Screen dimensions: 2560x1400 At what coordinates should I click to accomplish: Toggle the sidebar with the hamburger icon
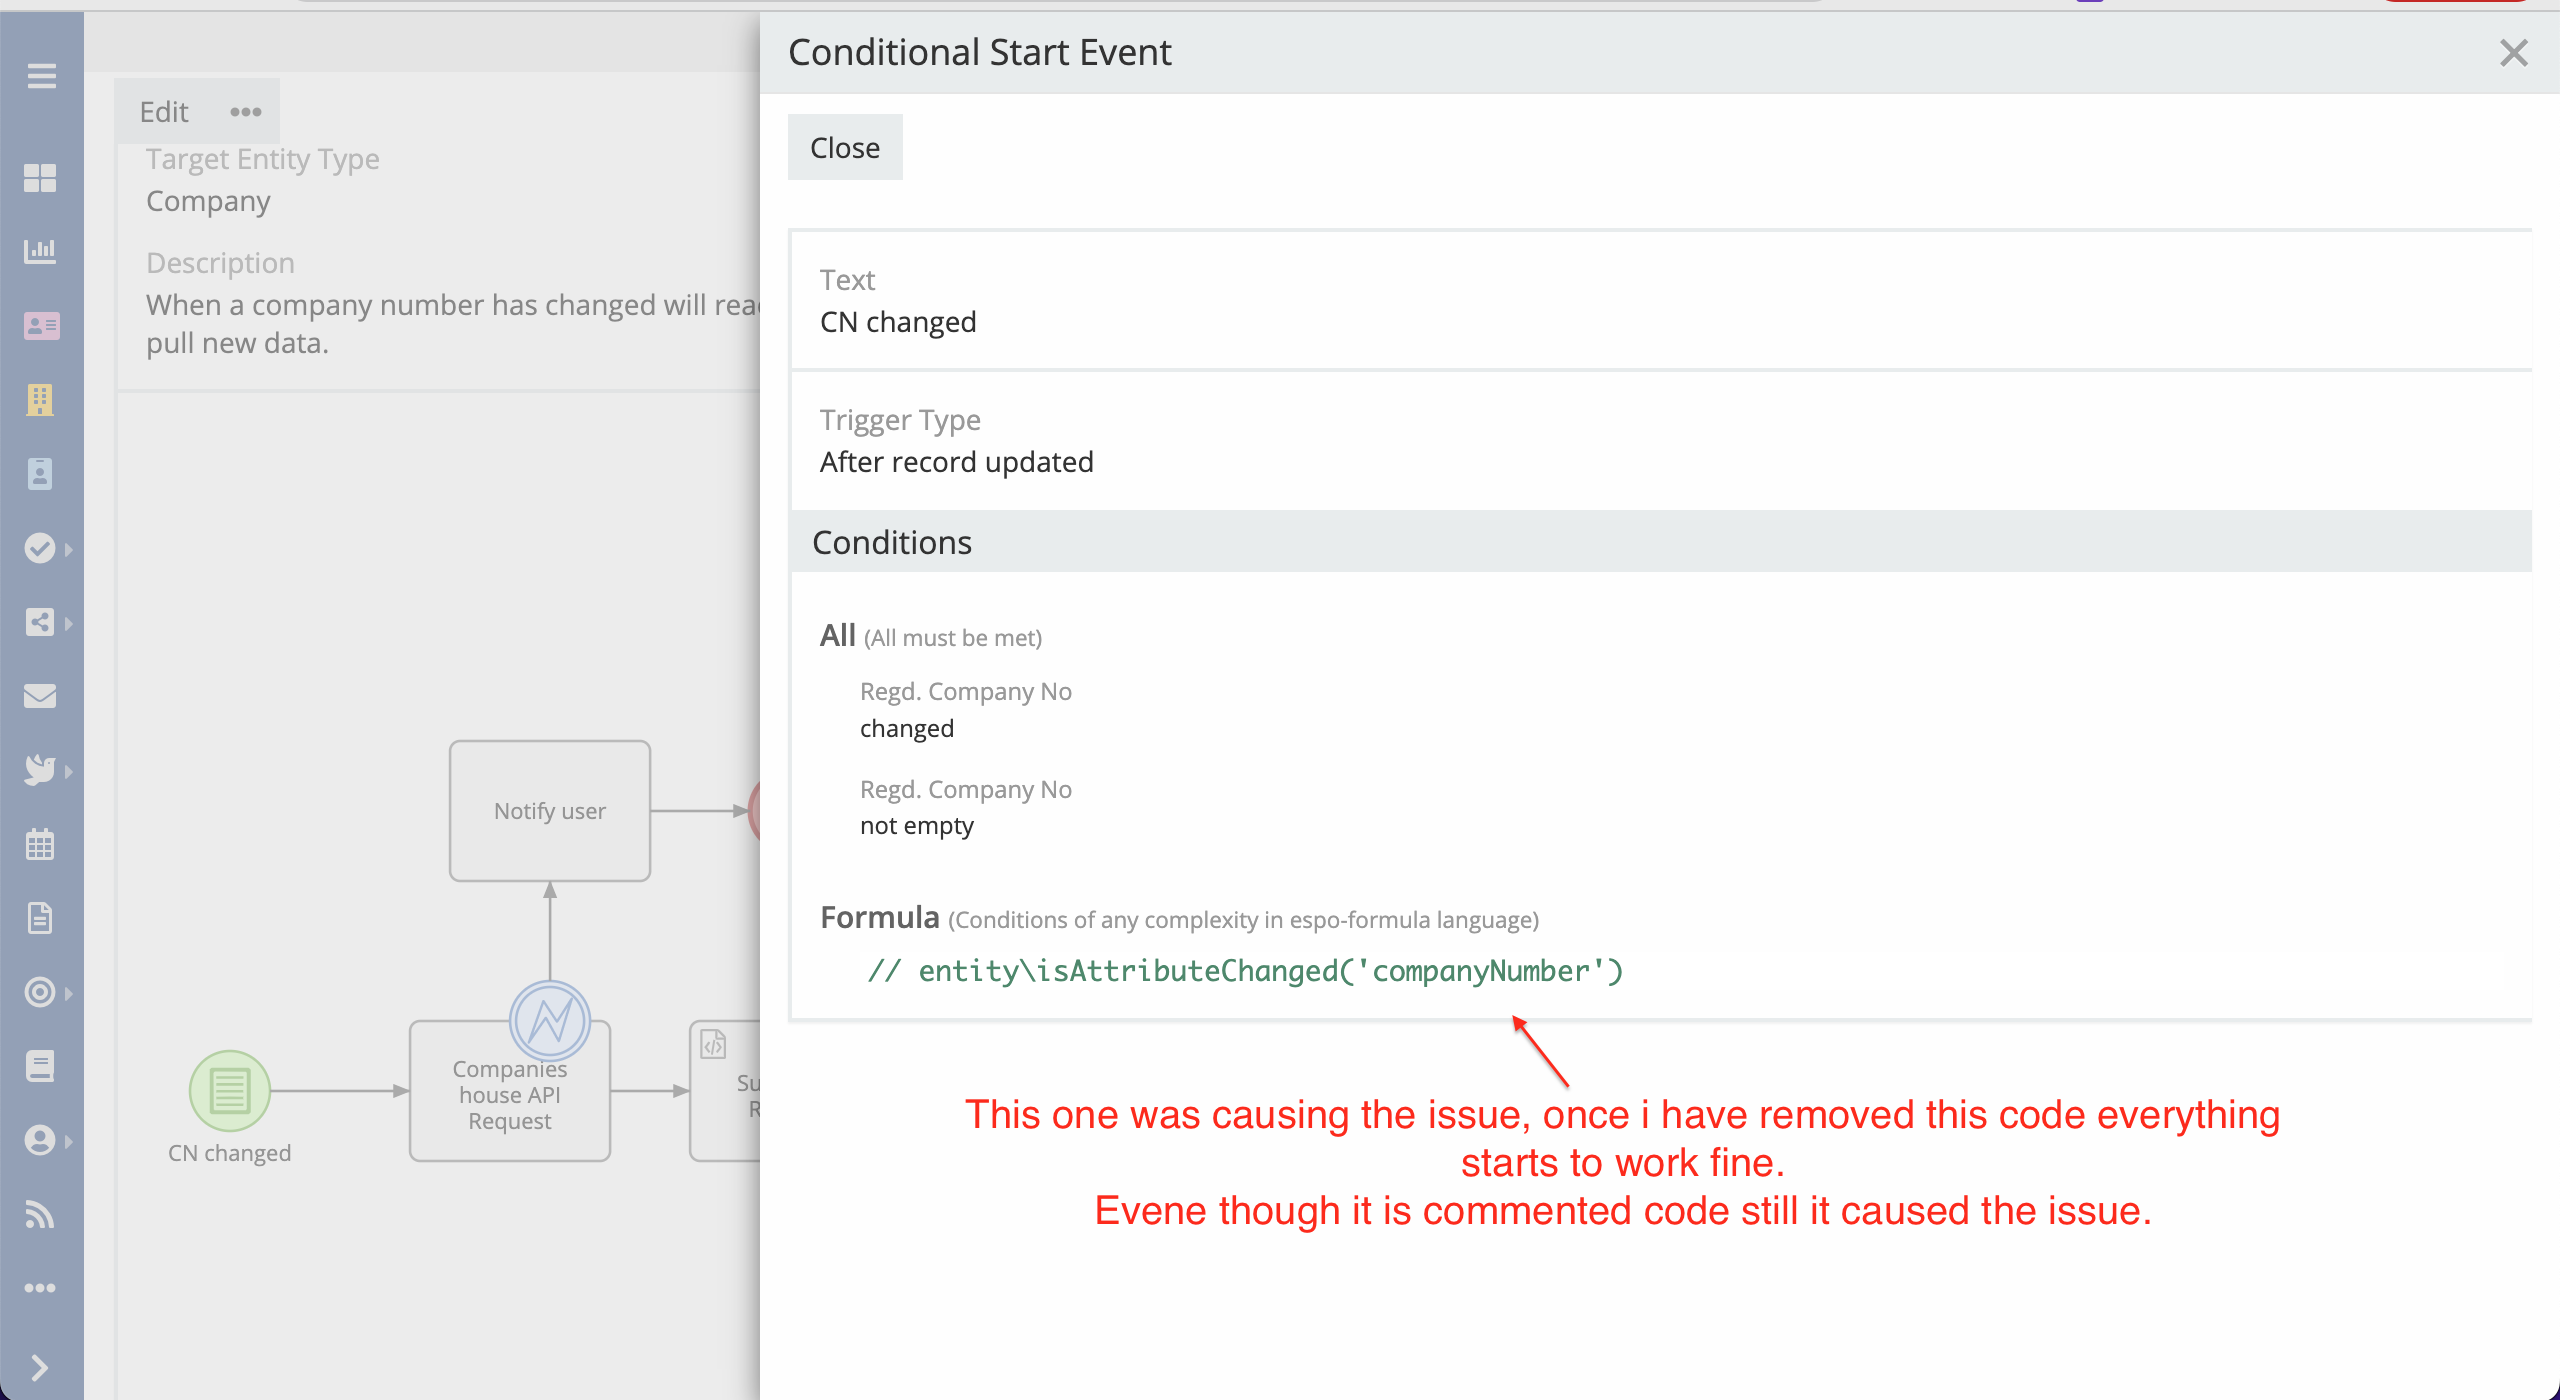(41, 76)
